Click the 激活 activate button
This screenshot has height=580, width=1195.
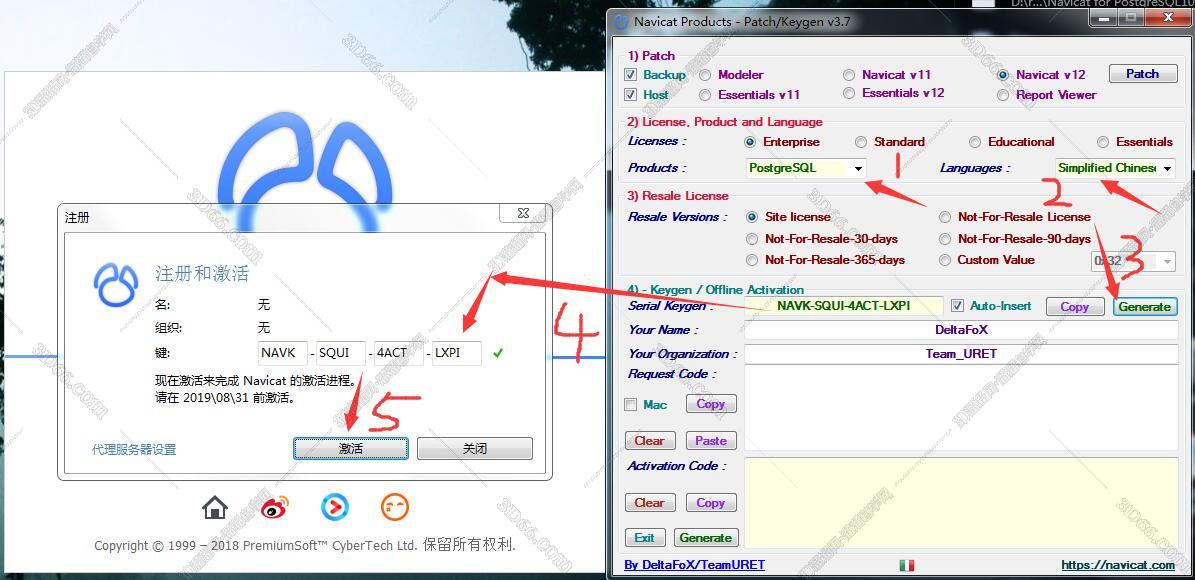click(x=351, y=449)
